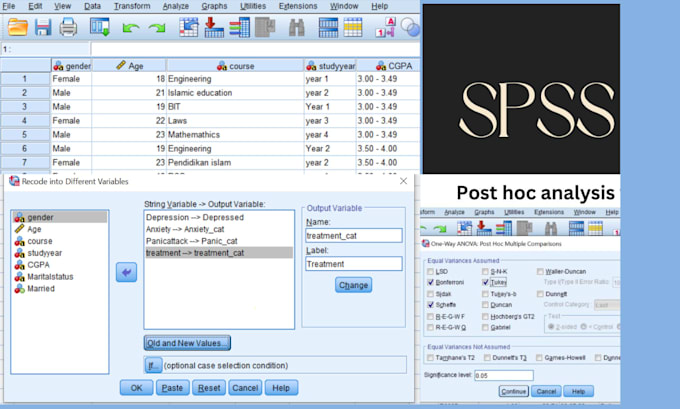Enable the Duncan checkbox
The width and height of the screenshot is (680, 409).
tap(485, 304)
